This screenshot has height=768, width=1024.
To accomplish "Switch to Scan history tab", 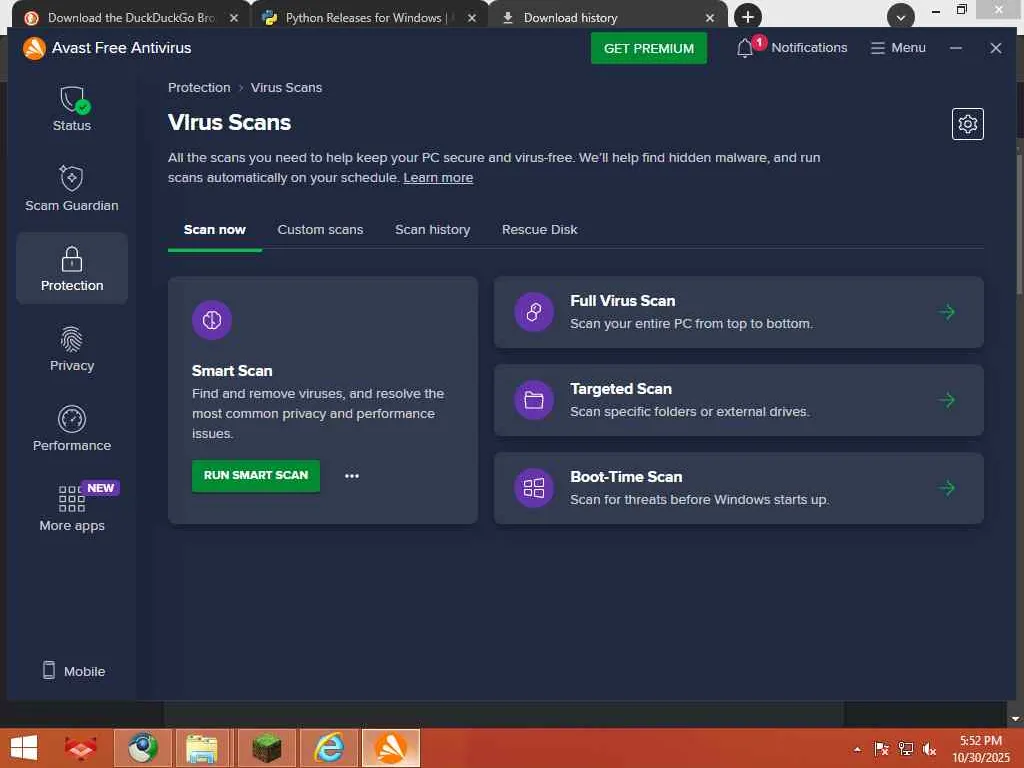I will (x=432, y=230).
